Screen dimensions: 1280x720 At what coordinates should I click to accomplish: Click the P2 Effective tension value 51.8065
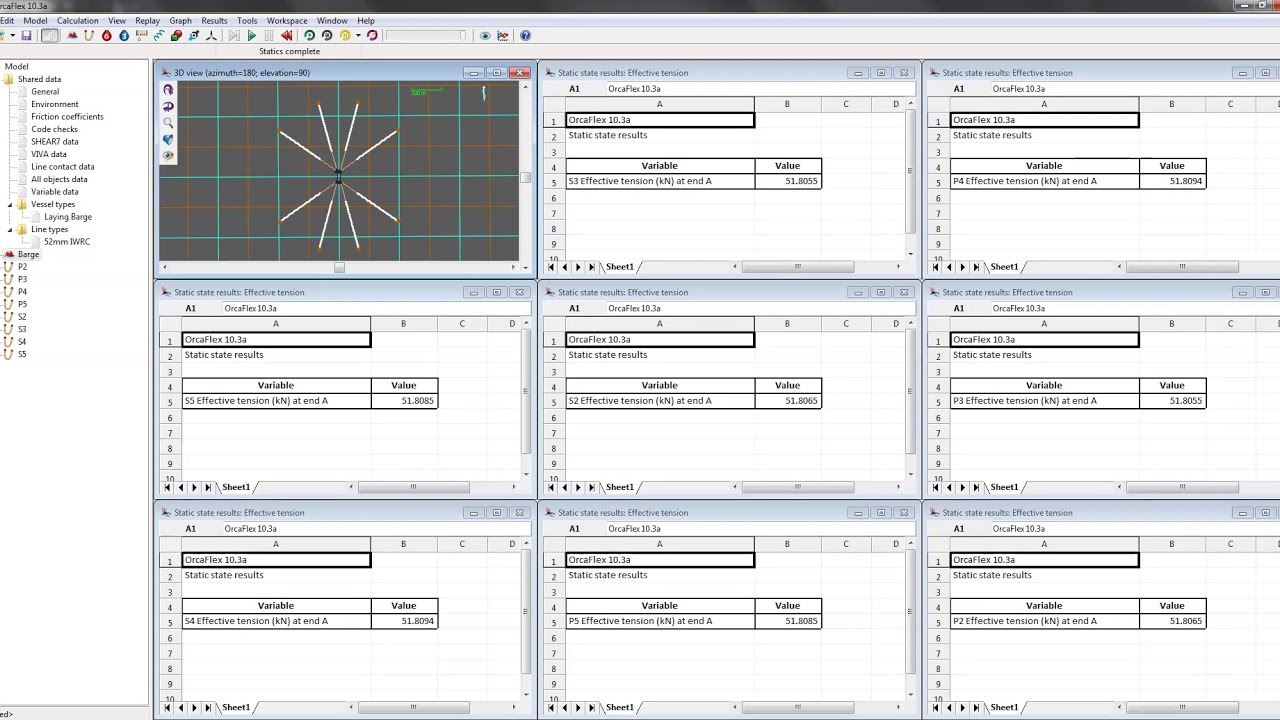click(x=1172, y=621)
